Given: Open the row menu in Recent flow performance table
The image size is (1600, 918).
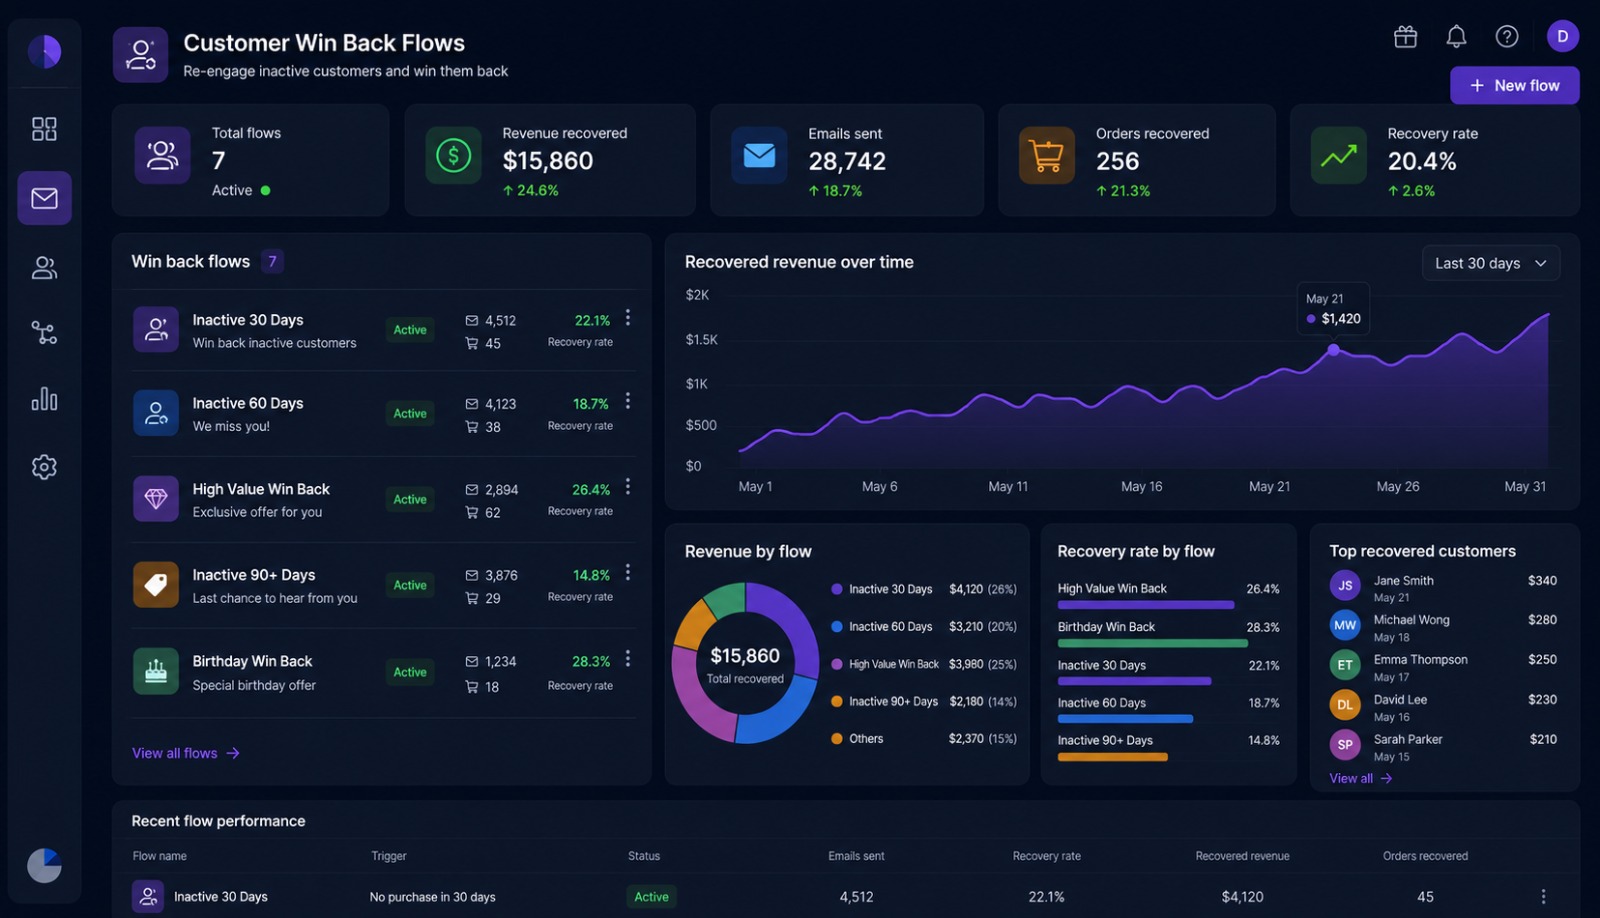Looking at the screenshot, I should tap(1543, 897).
